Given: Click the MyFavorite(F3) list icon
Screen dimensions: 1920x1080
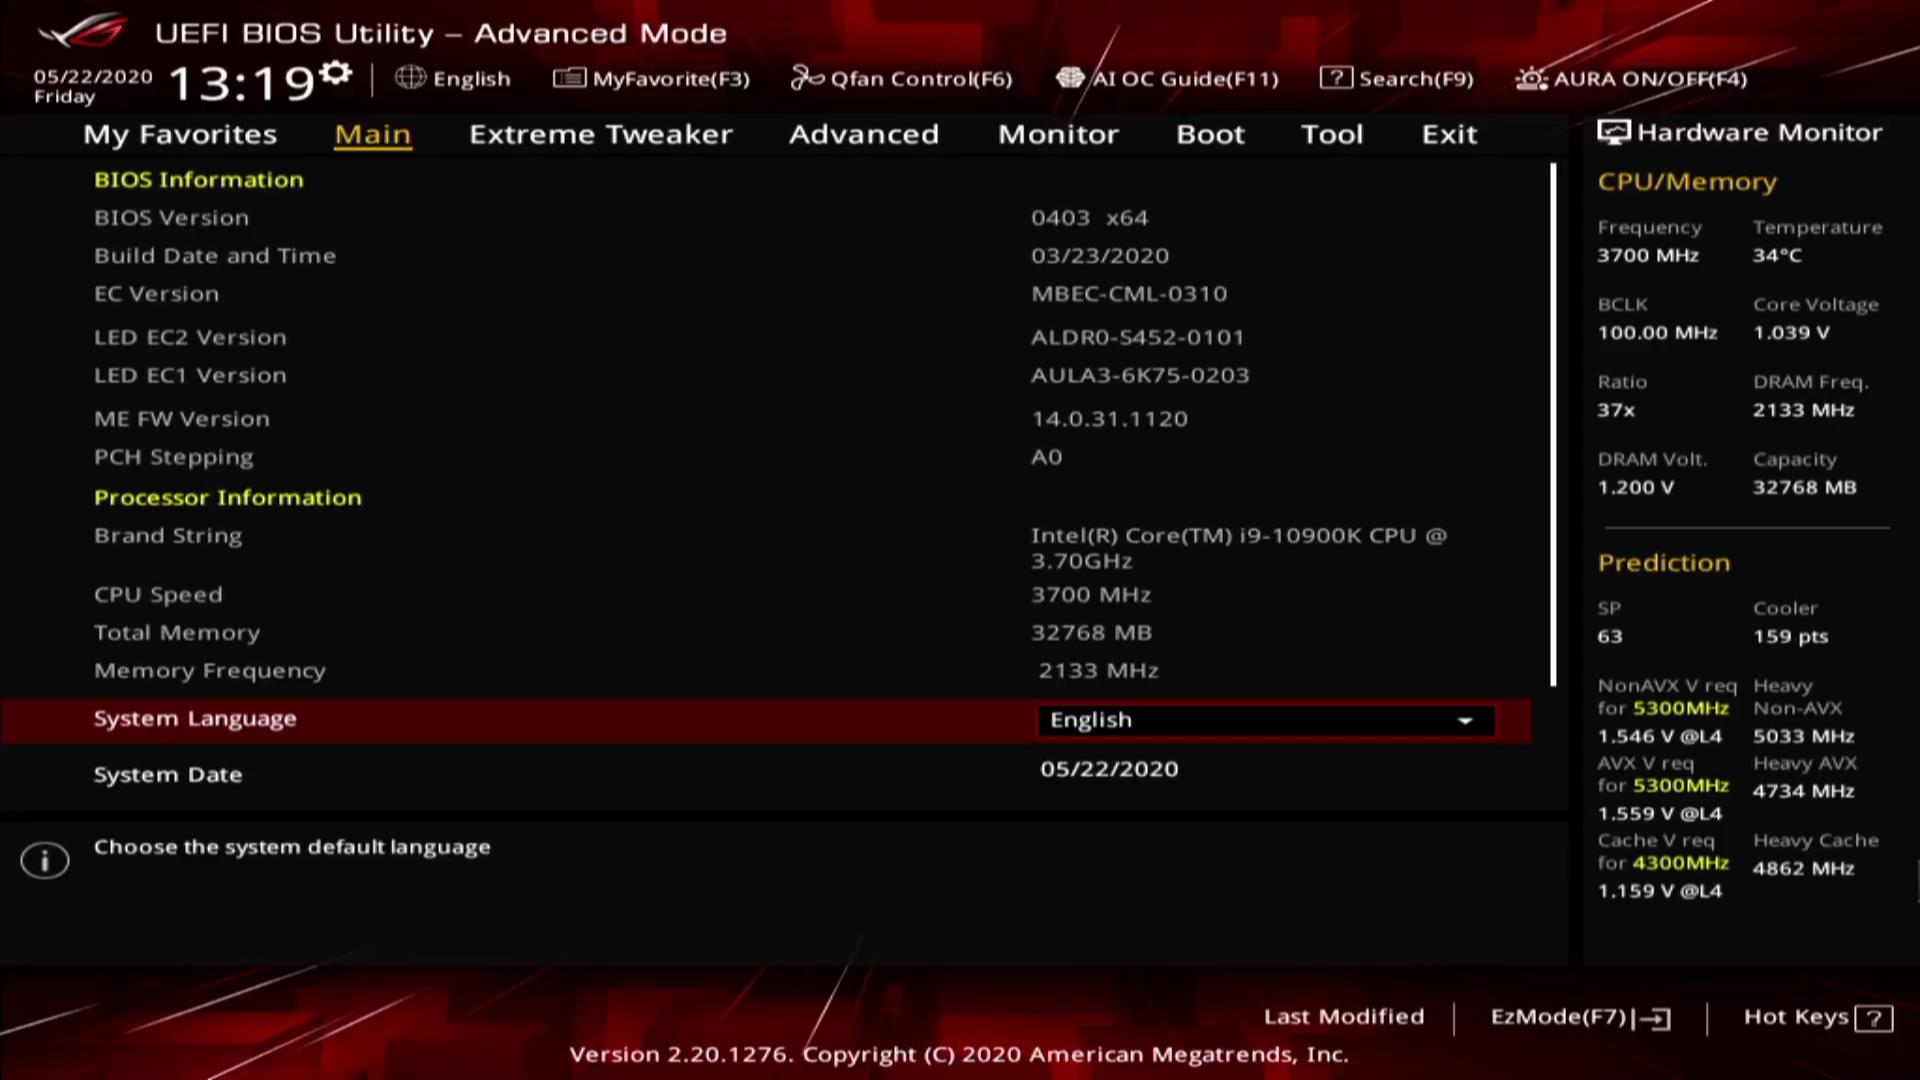Looking at the screenshot, I should pyautogui.click(x=569, y=77).
